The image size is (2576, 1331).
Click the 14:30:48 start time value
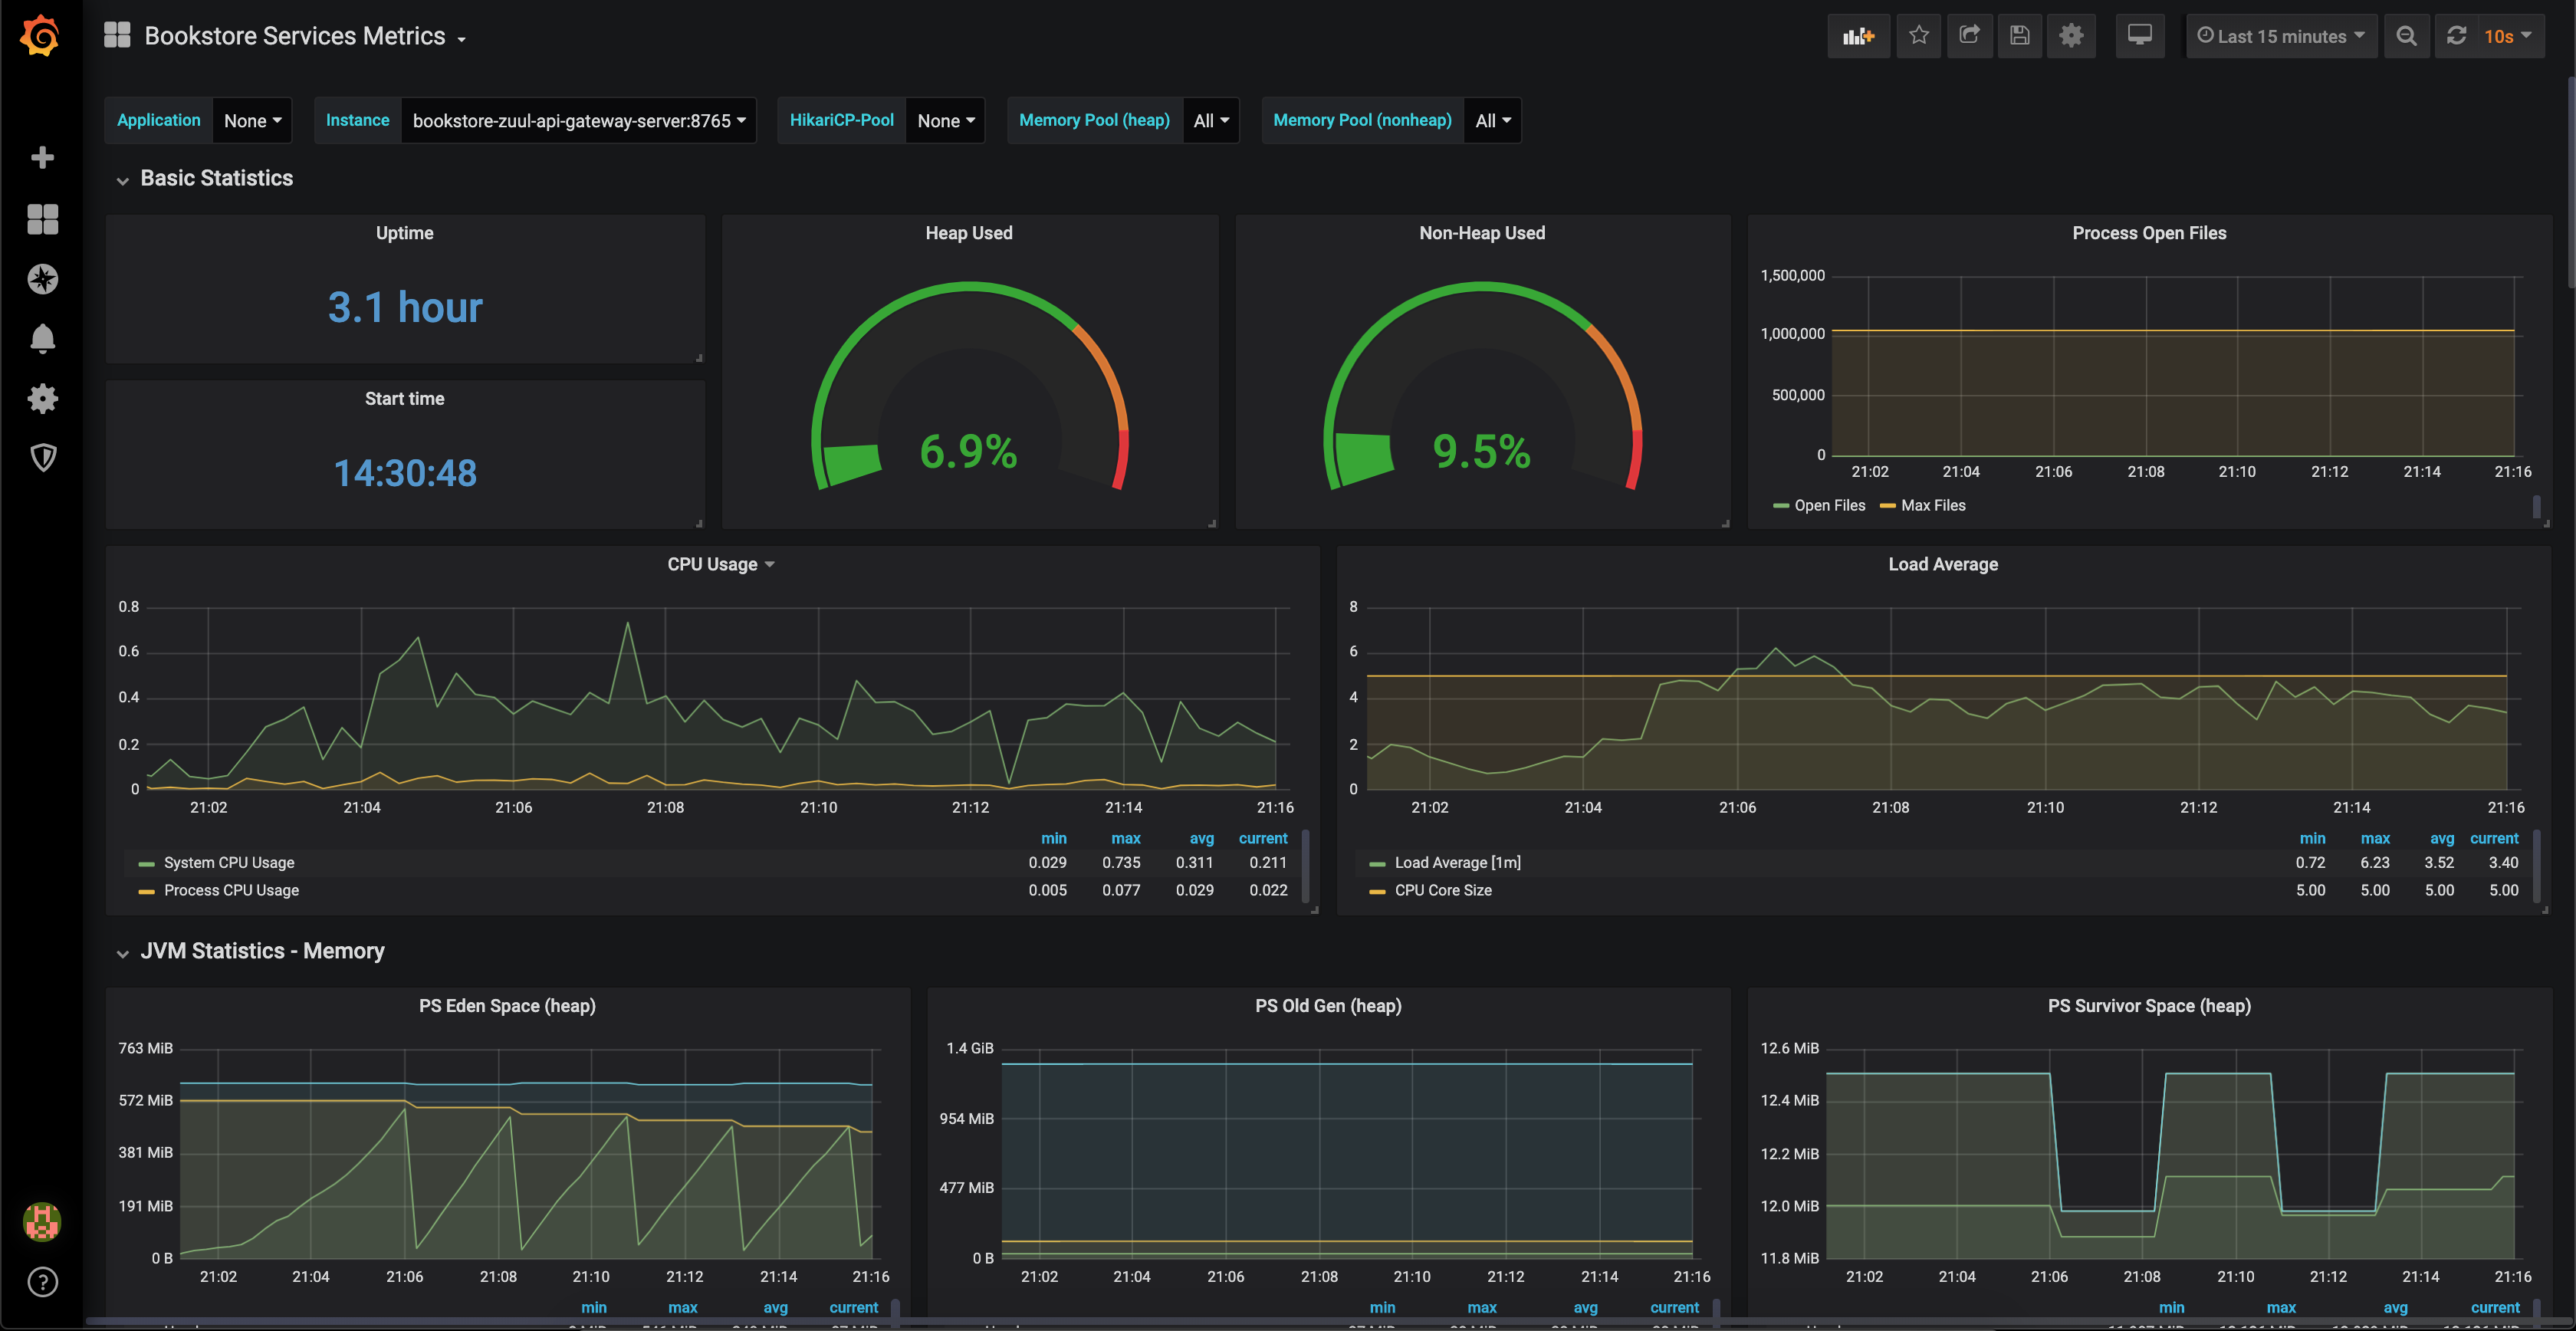click(405, 473)
